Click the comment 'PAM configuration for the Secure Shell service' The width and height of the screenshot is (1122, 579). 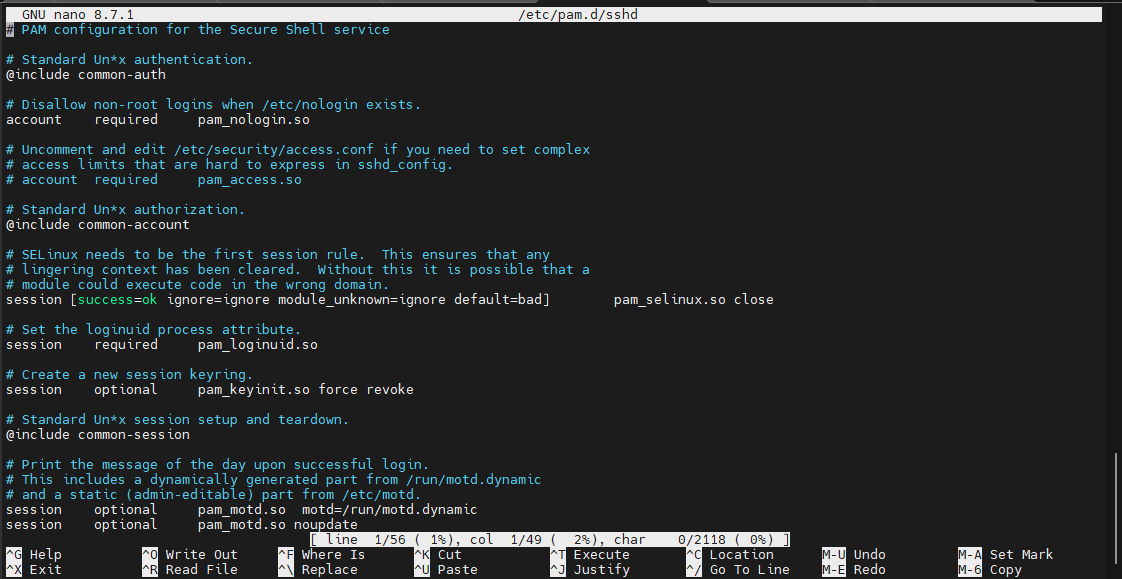205,29
